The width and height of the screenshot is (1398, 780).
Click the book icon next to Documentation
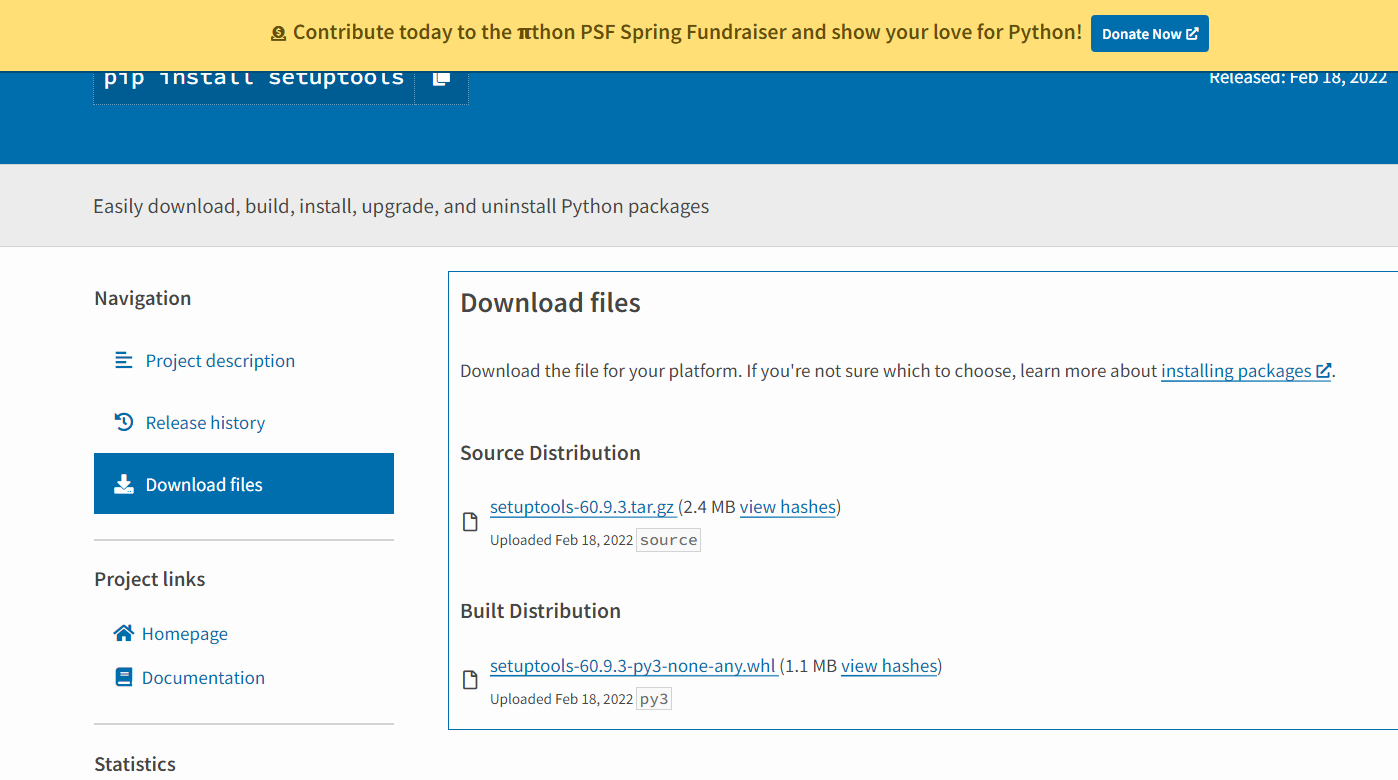(123, 677)
